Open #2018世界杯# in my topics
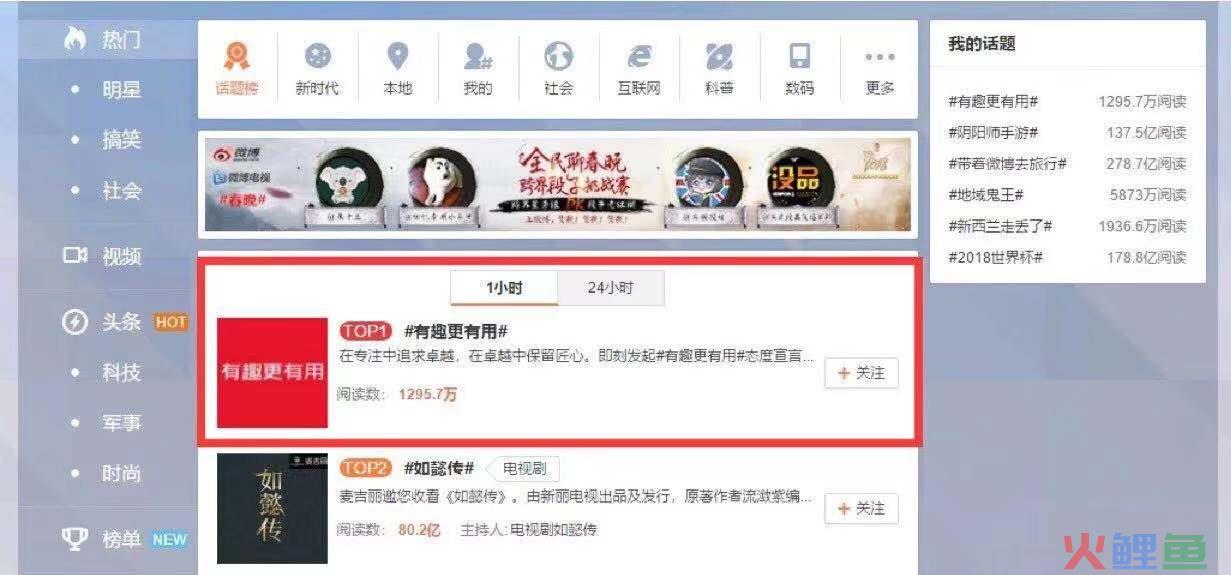Screen dimensions: 1231x575 pos(996,257)
